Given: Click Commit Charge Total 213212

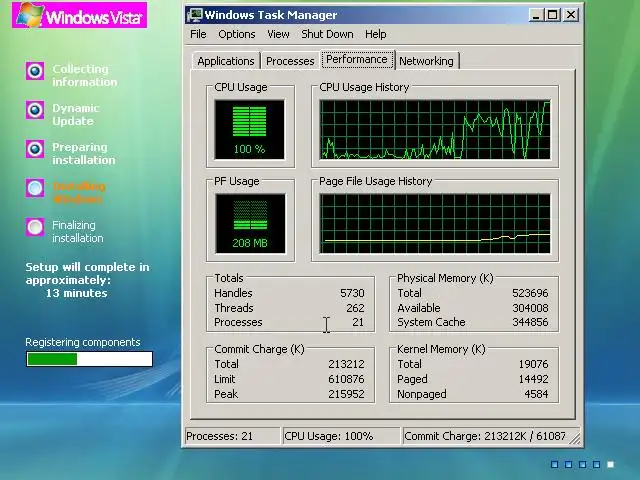Looking at the screenshot, I should click(x=346, y=364).
